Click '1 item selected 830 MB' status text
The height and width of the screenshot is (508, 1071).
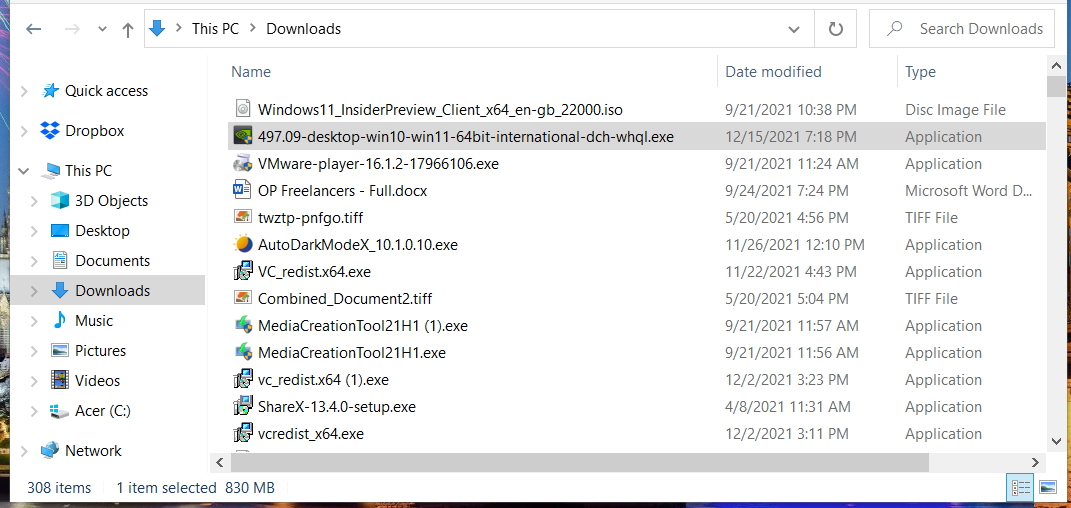pyautogui.click(x=195, y=488)
